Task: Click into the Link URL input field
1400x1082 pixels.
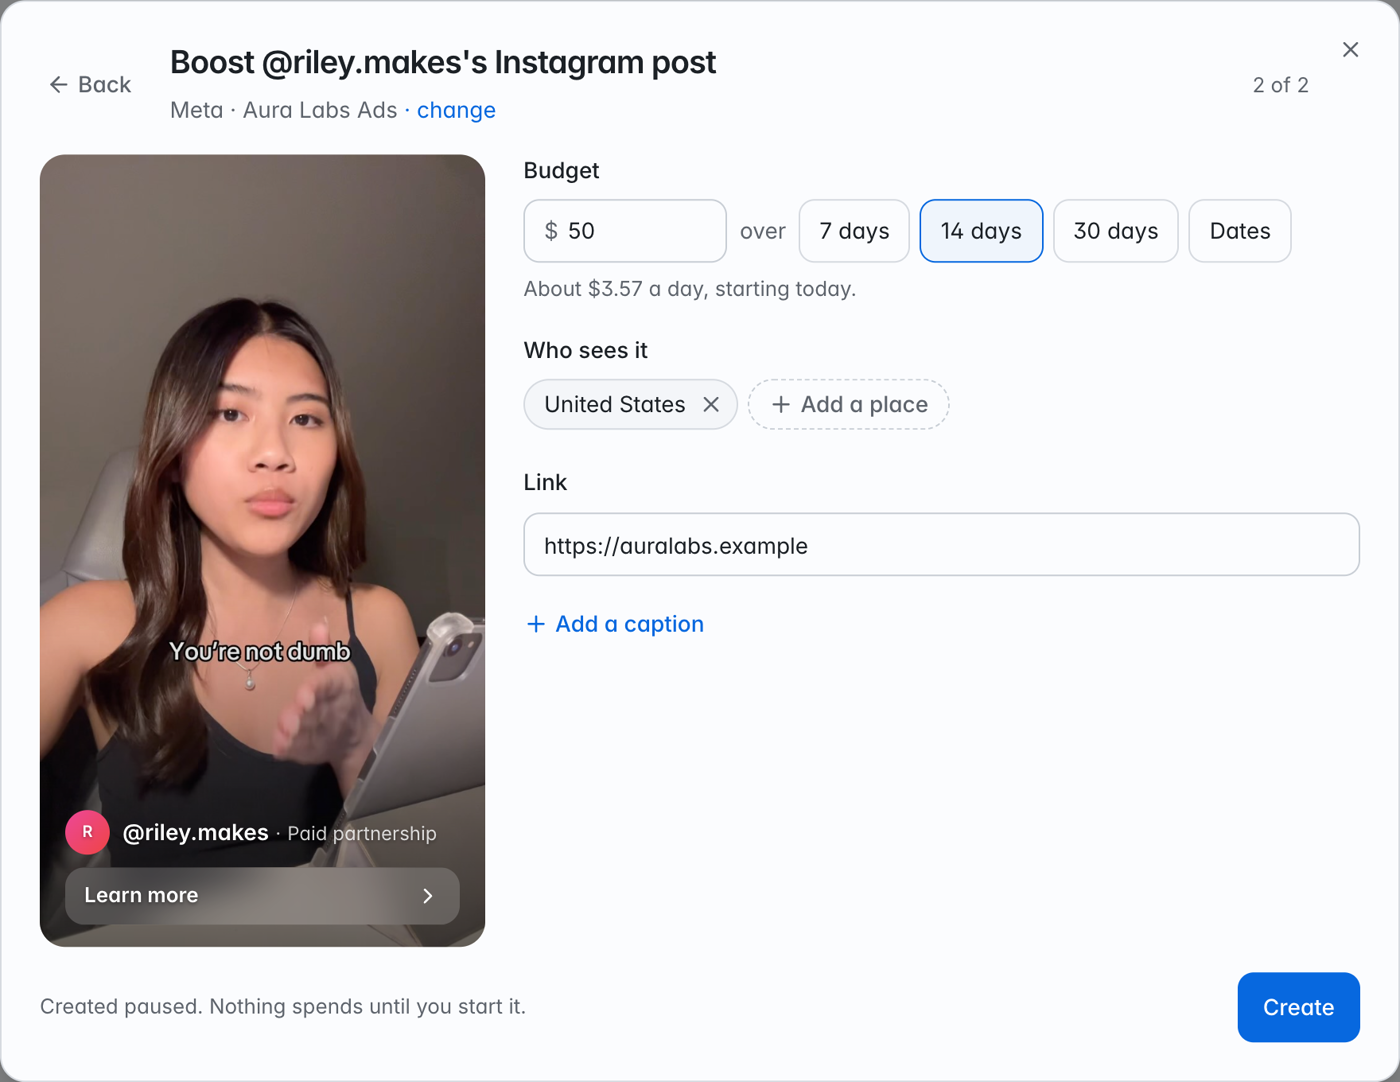Action: click(x=941, y=545)
